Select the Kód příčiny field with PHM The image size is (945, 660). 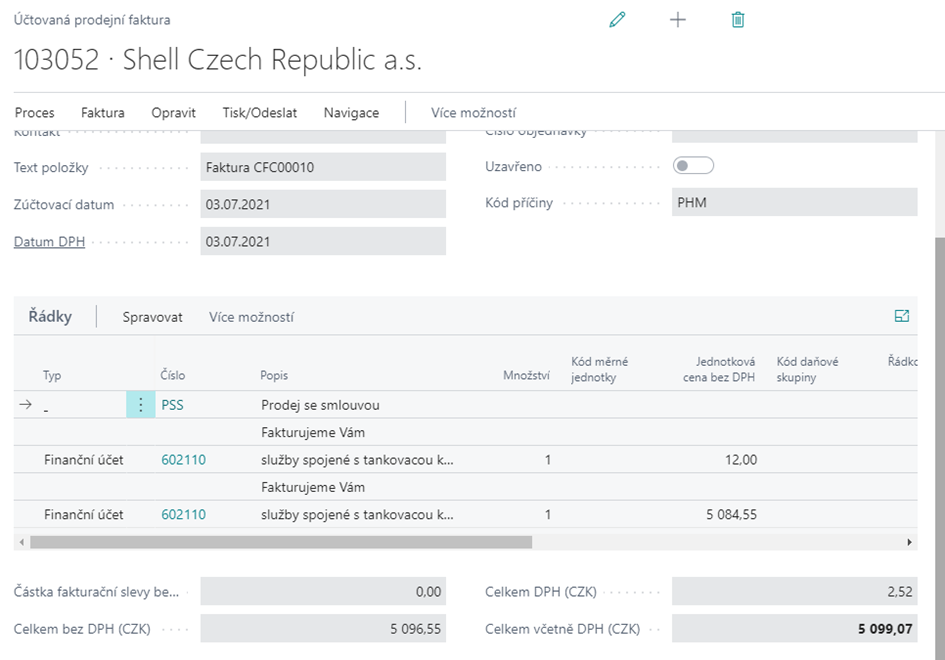click(794, 203)
